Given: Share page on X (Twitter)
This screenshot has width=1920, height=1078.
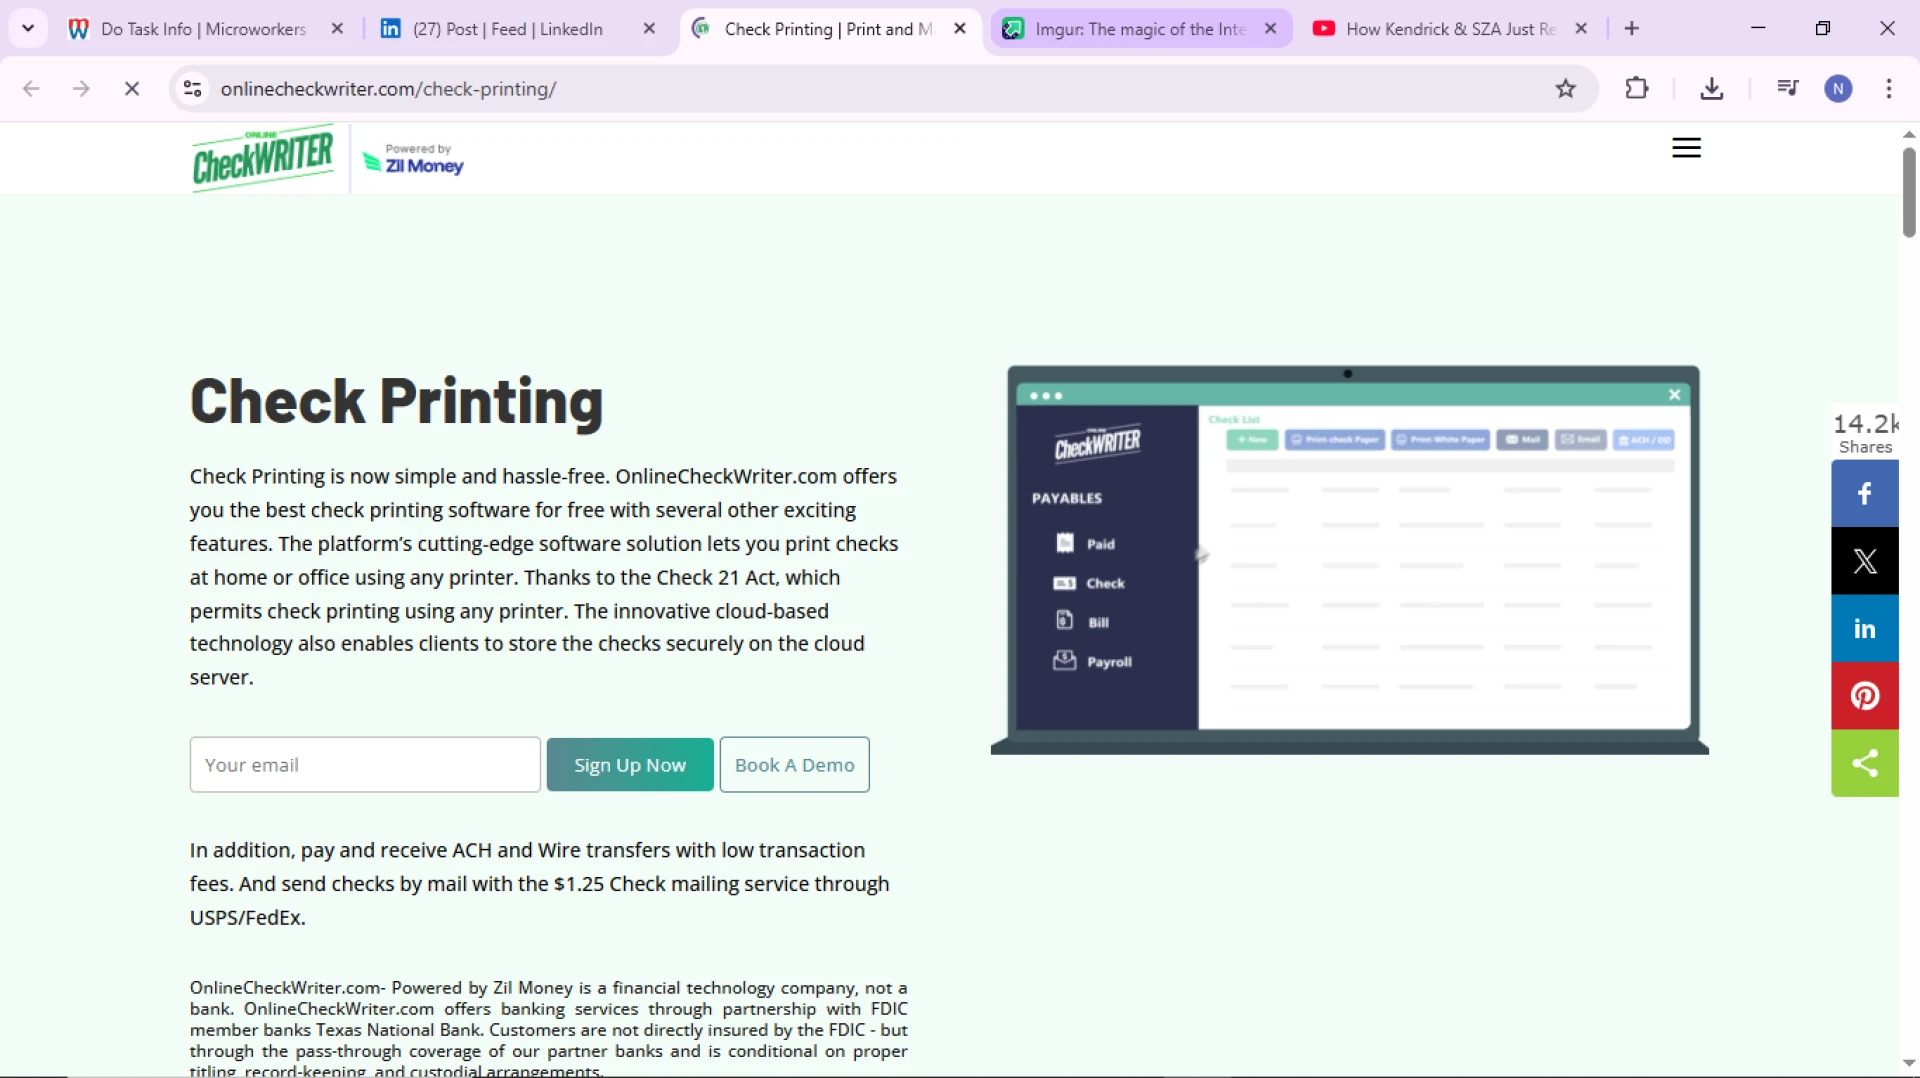Looking at the screenshot, I should (1864, 561).
